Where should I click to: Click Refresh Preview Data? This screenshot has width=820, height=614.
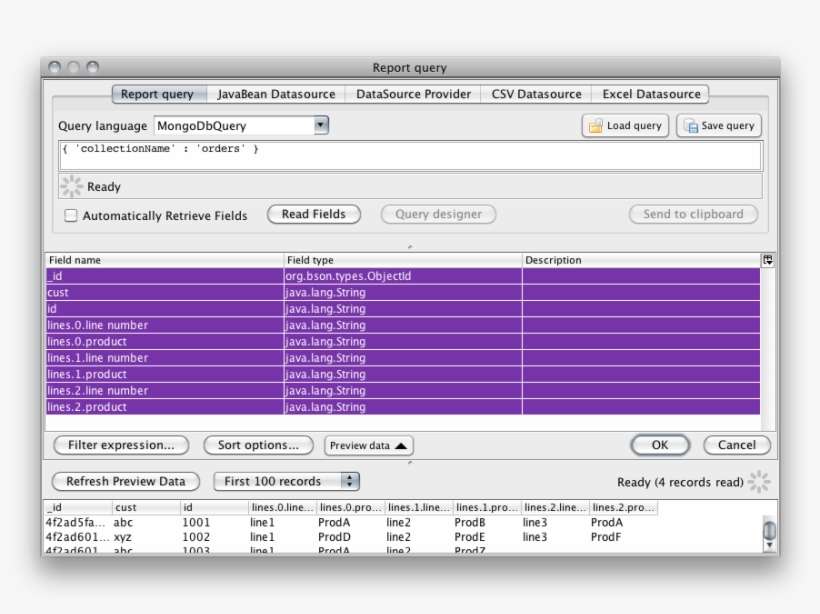[124, 480]
